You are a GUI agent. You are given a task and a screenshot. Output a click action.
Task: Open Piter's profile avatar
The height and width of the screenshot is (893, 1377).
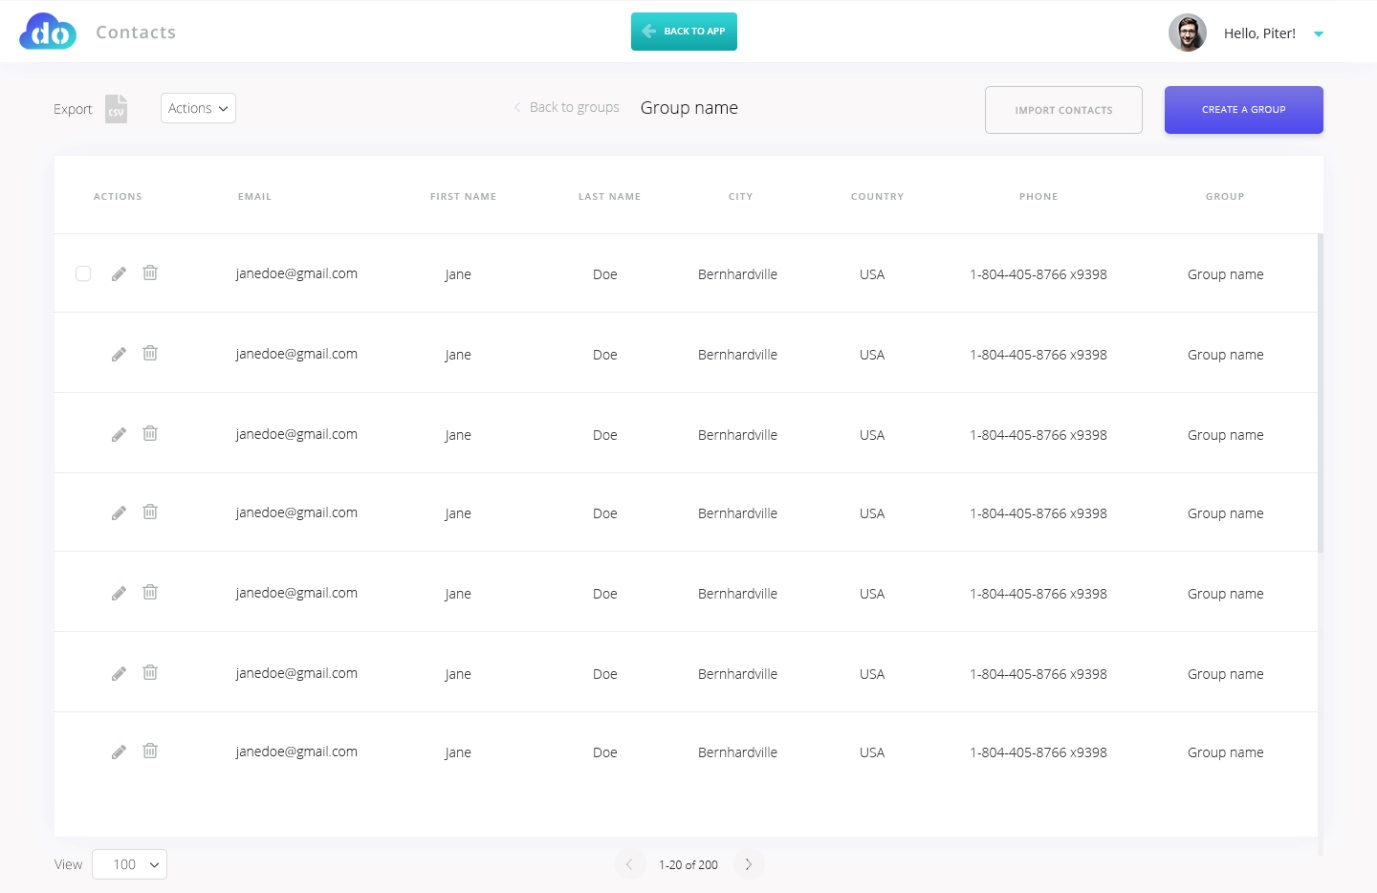[x=1187, y=33]
